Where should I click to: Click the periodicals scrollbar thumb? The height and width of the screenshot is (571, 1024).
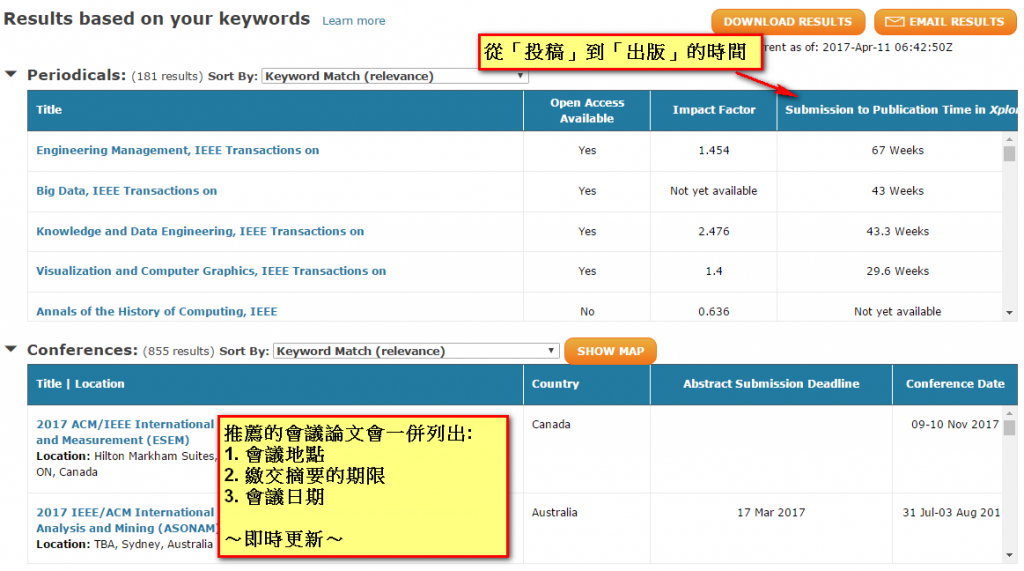pos(1010,154)
